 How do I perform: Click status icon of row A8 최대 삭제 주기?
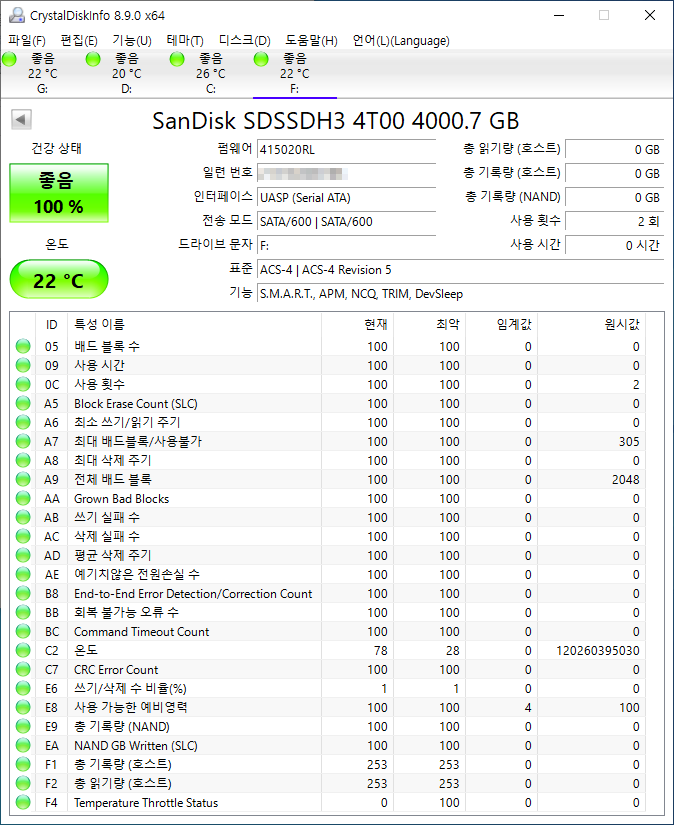click(23, 460)
